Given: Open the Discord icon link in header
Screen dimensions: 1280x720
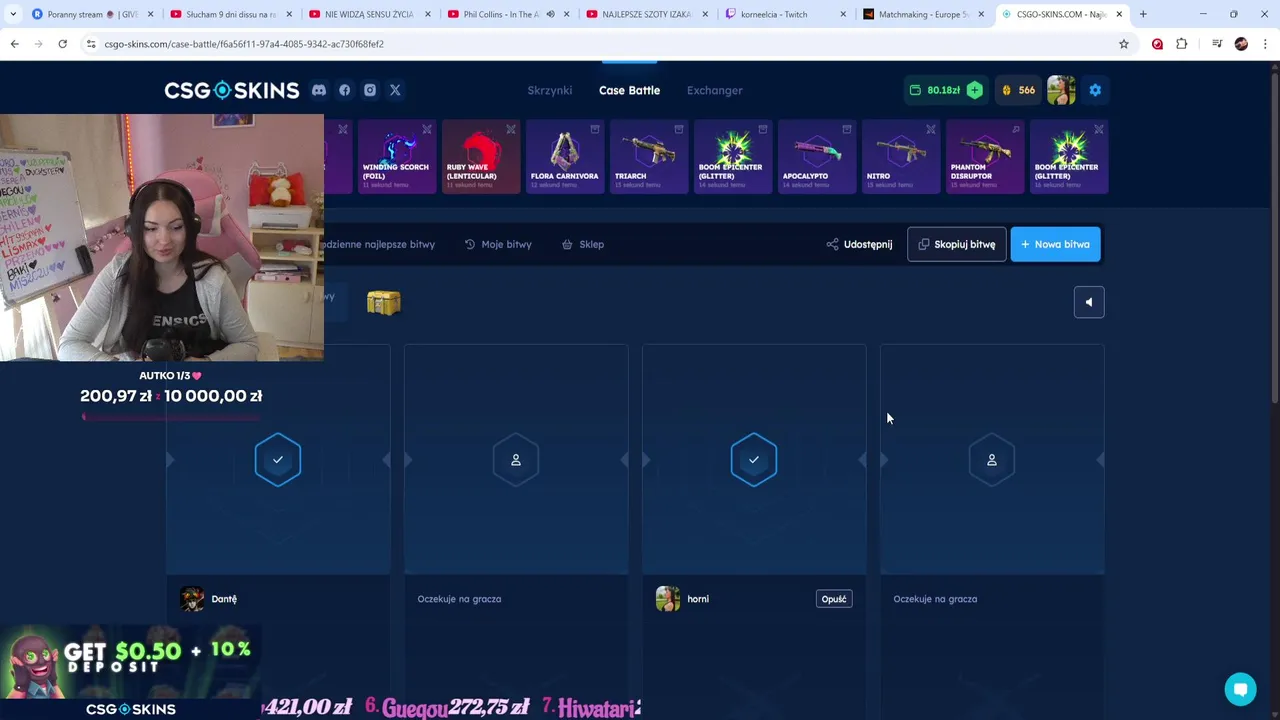Looking at the screenshot, I should tap(318, 90).
